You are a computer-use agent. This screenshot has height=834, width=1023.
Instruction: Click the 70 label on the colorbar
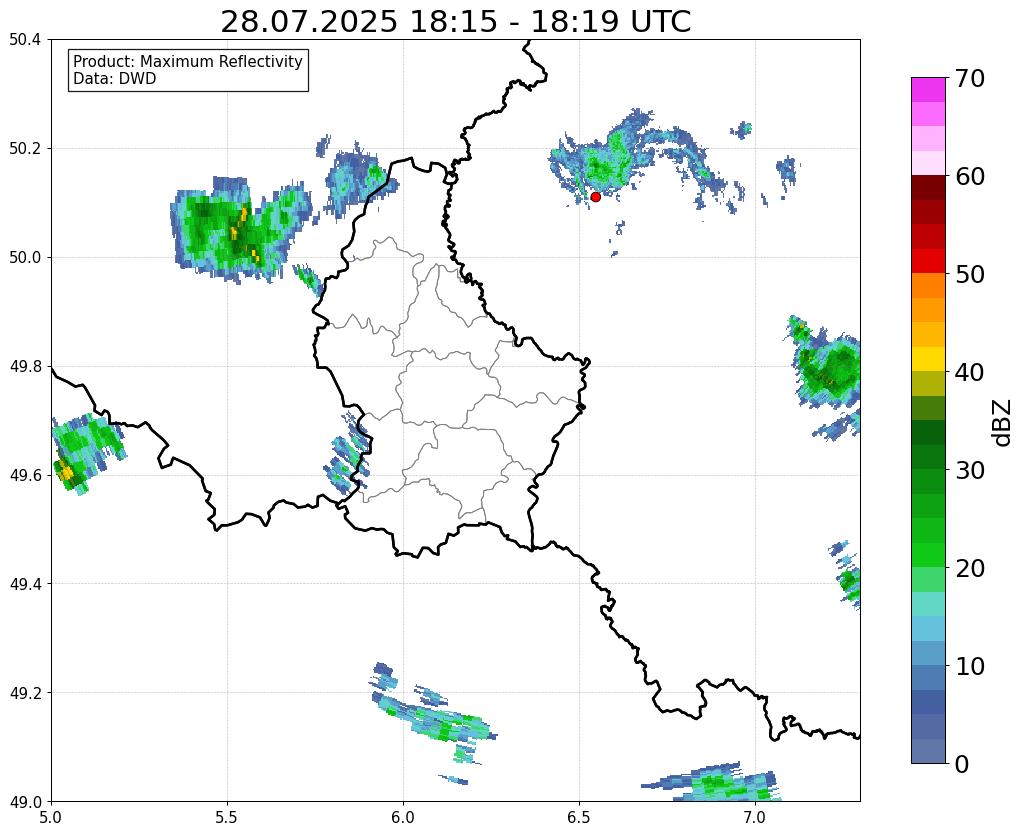[x=969, y=78]
